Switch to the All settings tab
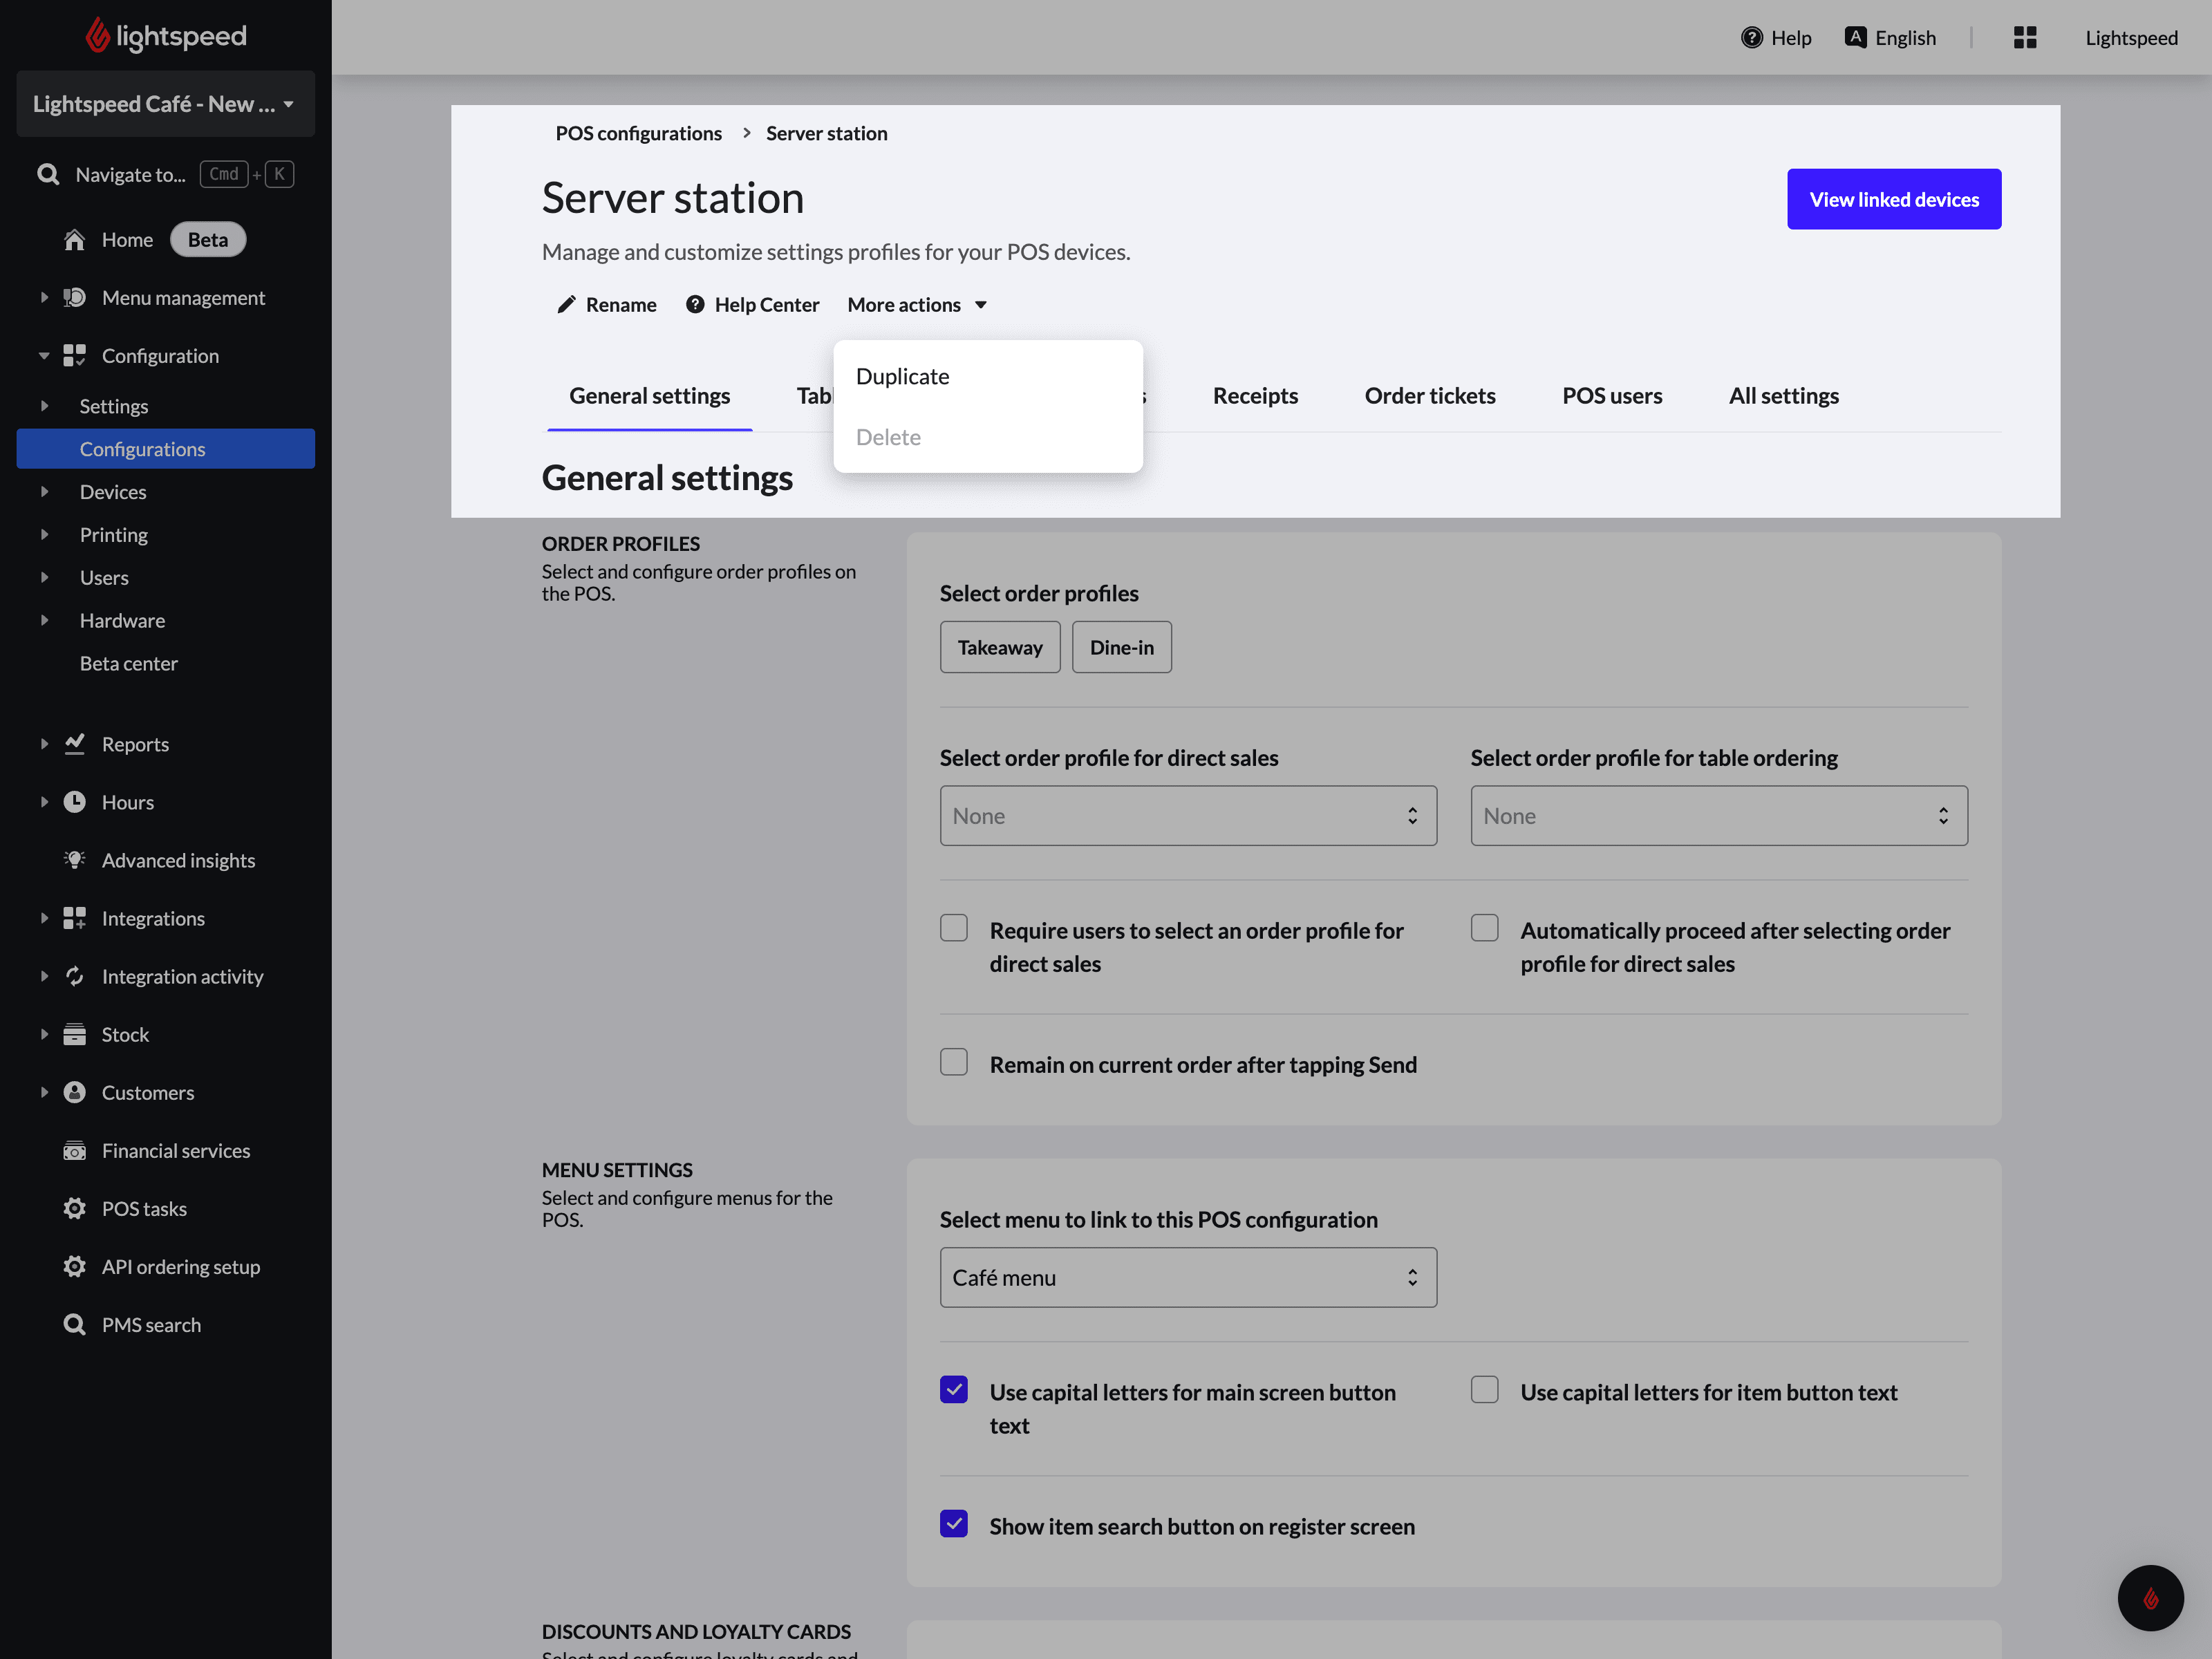This screenshot has height=1659, width=2212. click(1784, 396)
